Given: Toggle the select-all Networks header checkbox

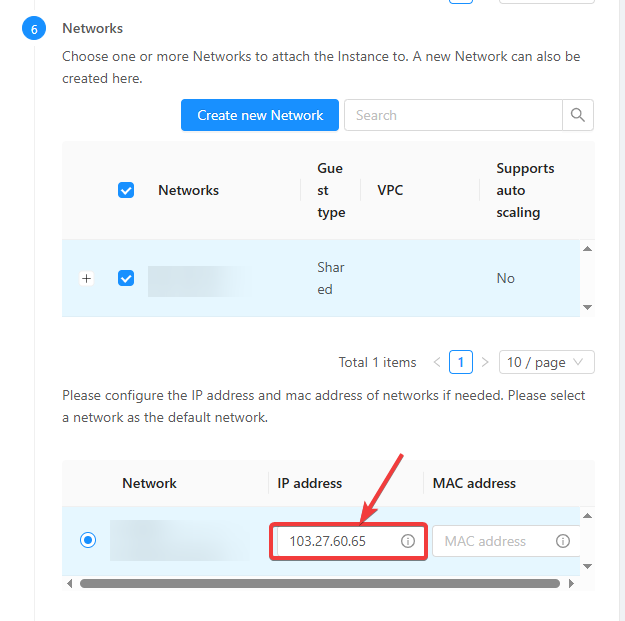Looking at the screenshot, I should 126,190.
